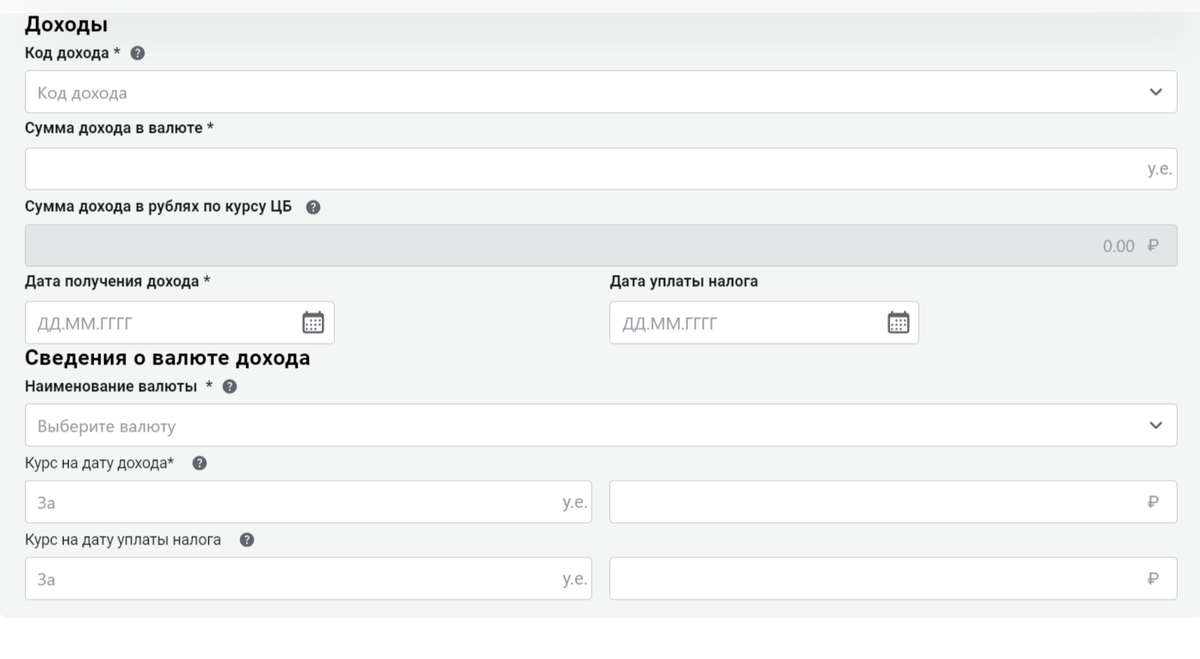Open calendar for Дата уплаты налога
This screenshot has height=659, width=1200.
[x=898, y=322]
